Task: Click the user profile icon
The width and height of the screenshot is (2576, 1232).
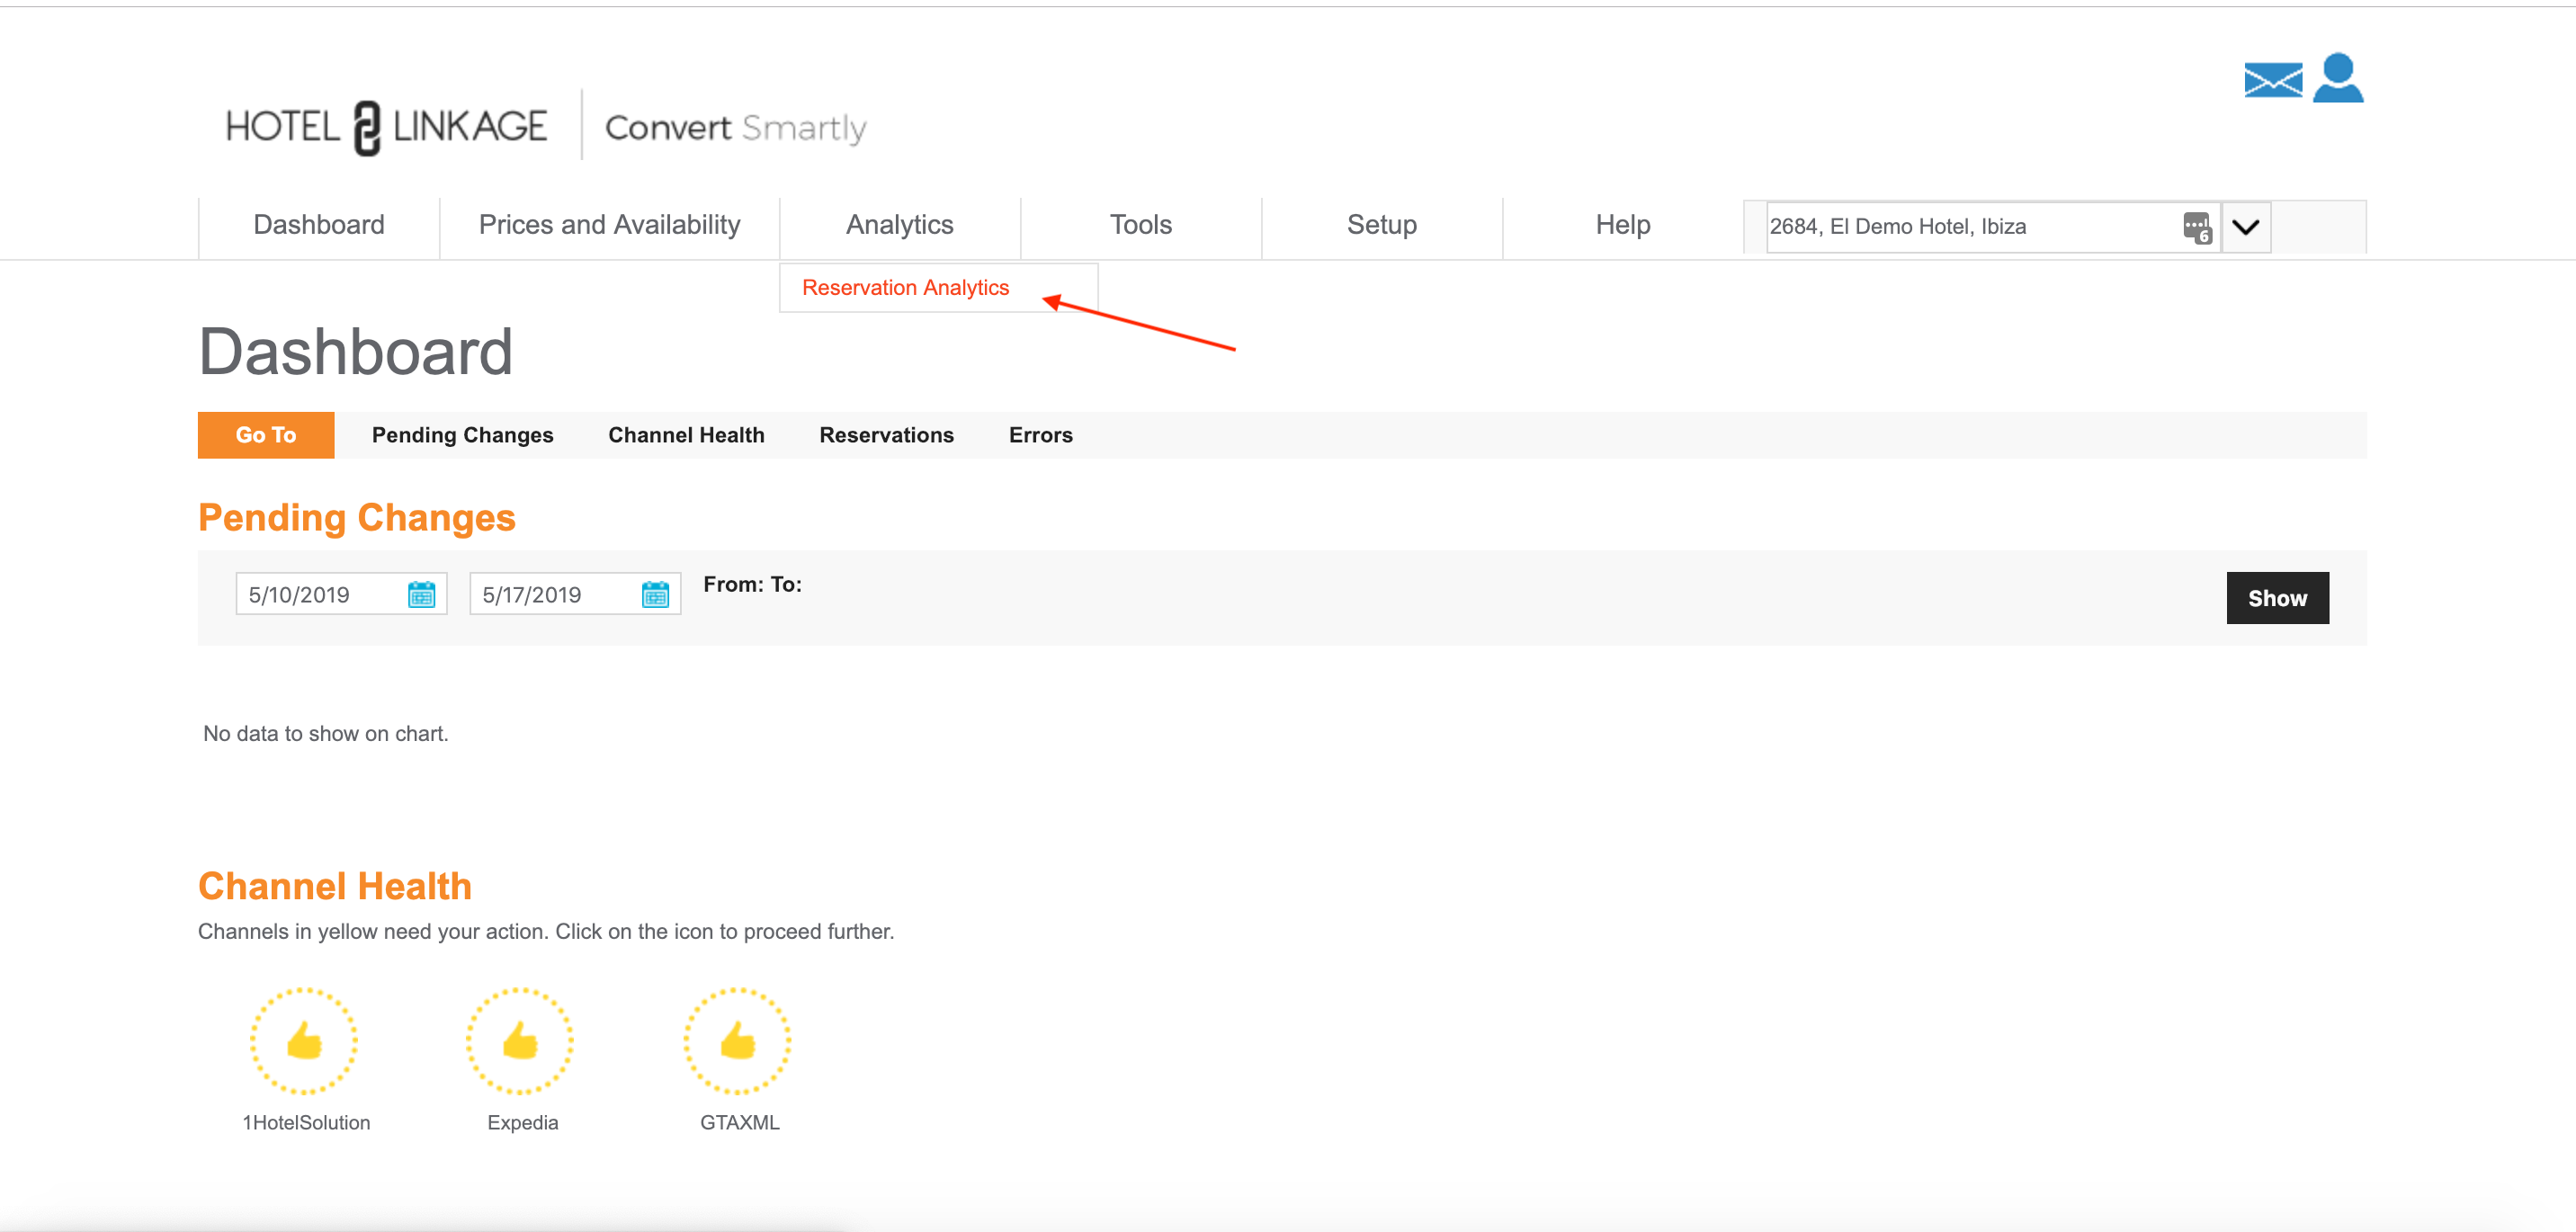Action: (x=2338, y=78)
